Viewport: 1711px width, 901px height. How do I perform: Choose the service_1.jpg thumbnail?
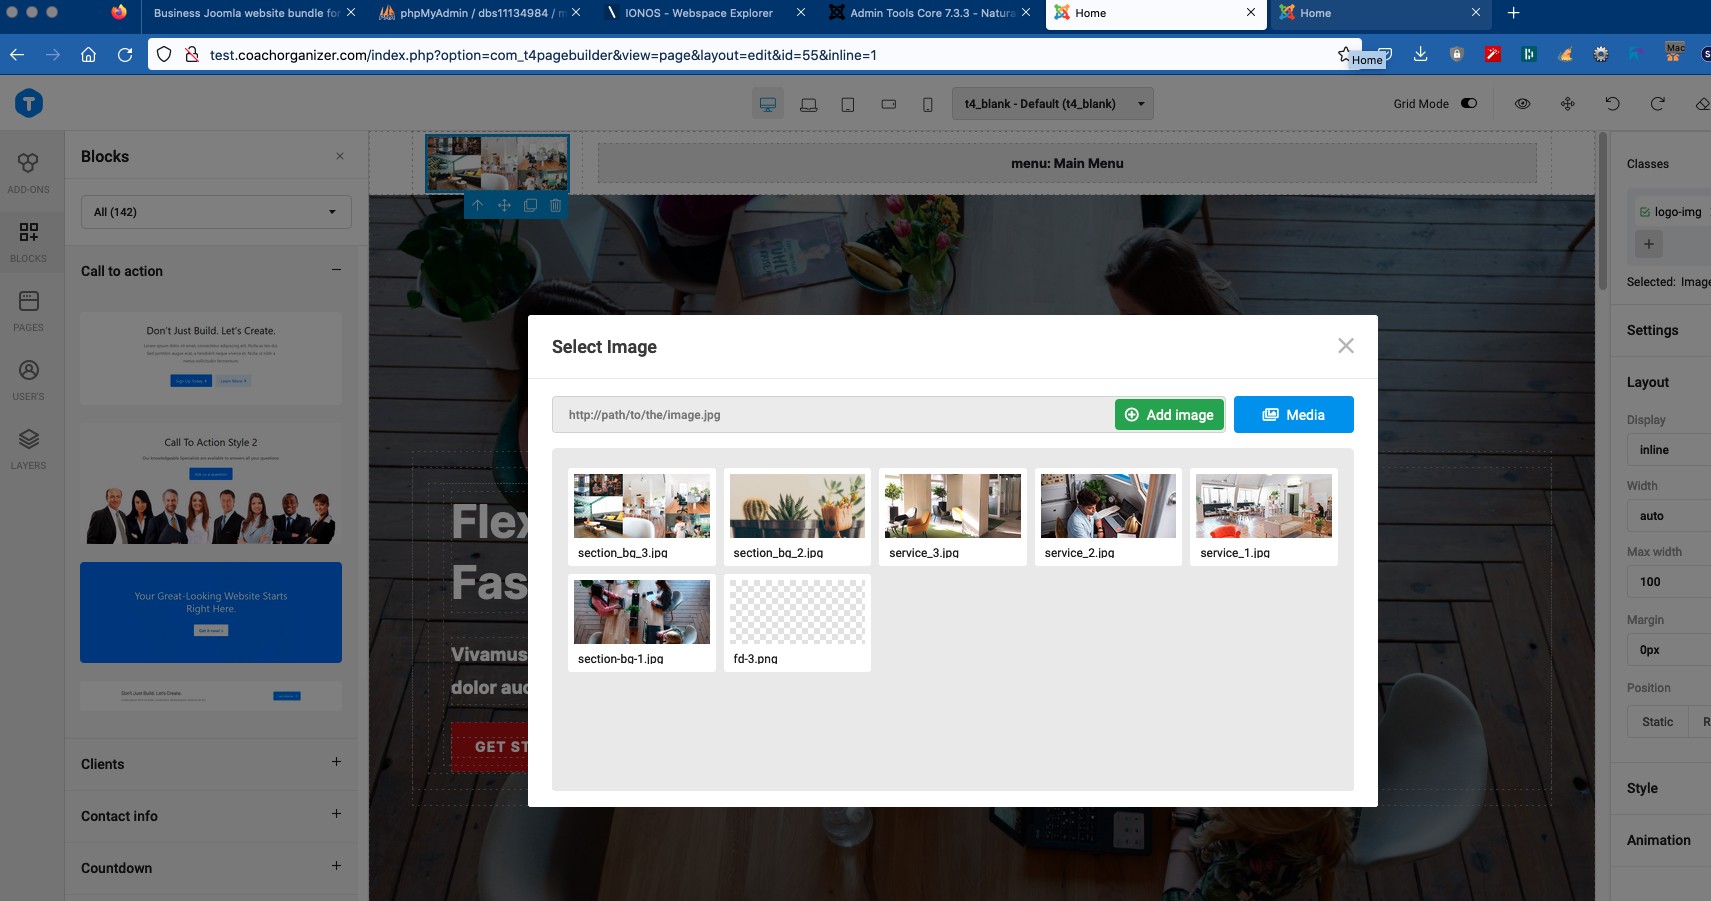tap(1264, 517)
